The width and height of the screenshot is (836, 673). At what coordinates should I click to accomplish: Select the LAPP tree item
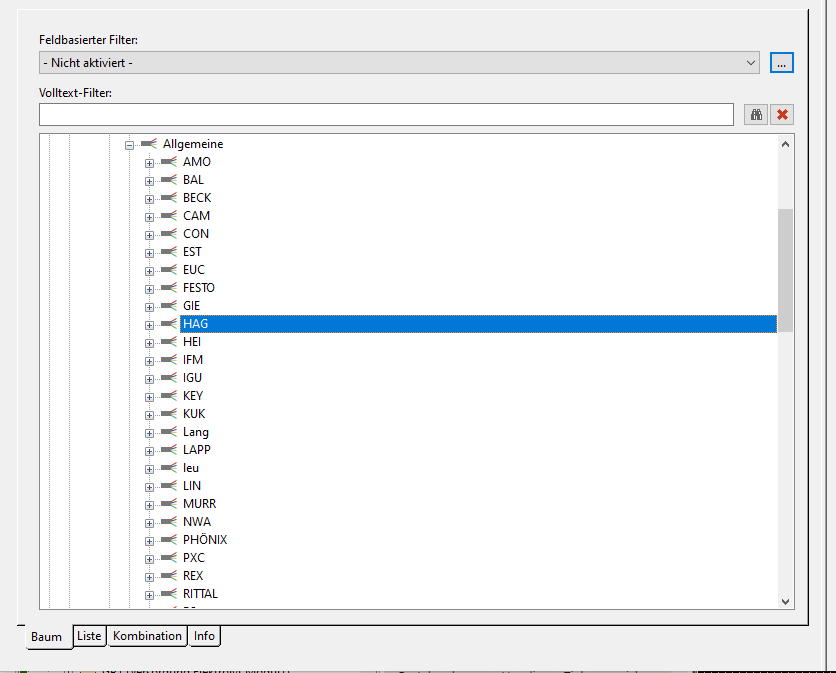pos(196,450)
